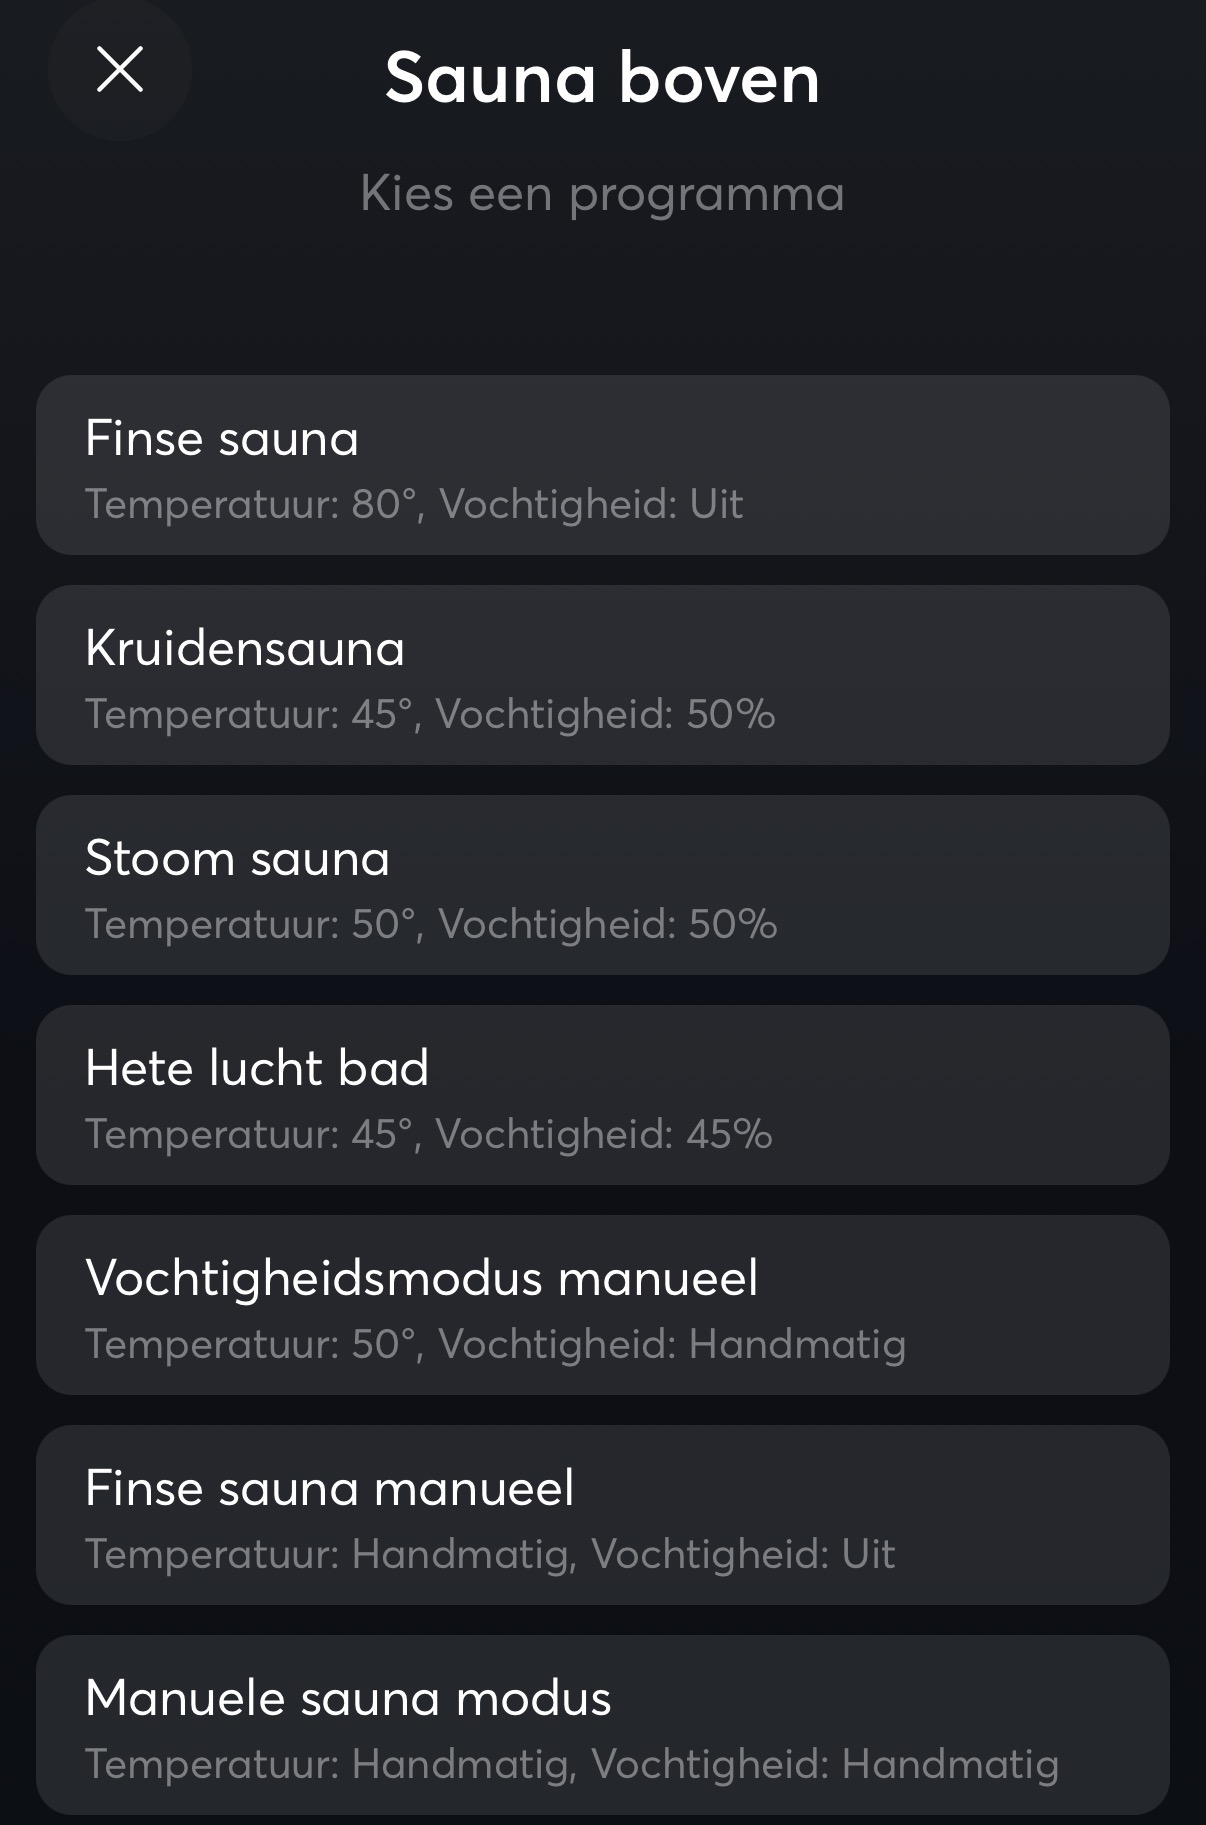Viewport: 1206px width, 1825px height.
Task: Tap Temperatuur: 50° under Vochtigheidsmodus manueel
Action: (250, 1344)
